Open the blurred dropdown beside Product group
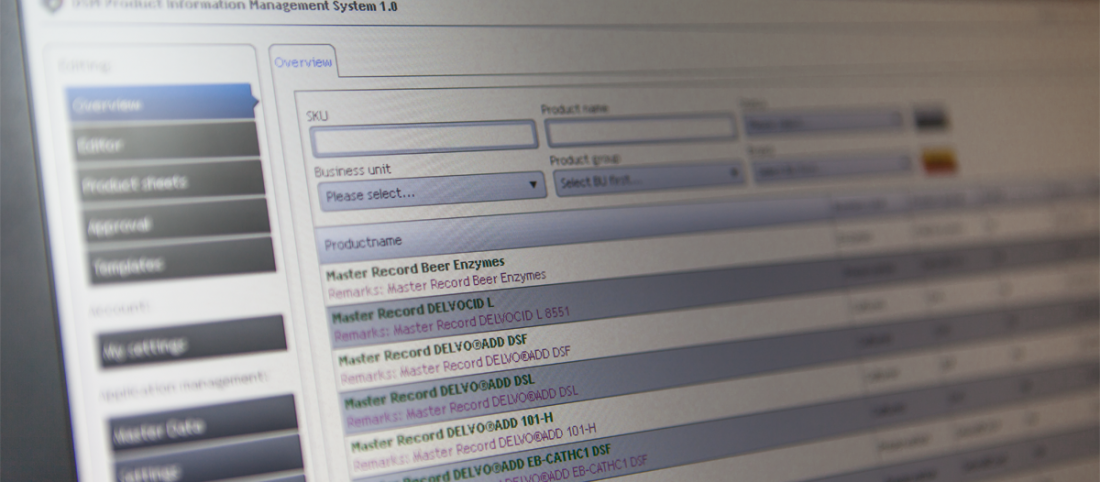Image resolution: width=1100 pixels, height=482 pixels. click(x=832, y=168)
